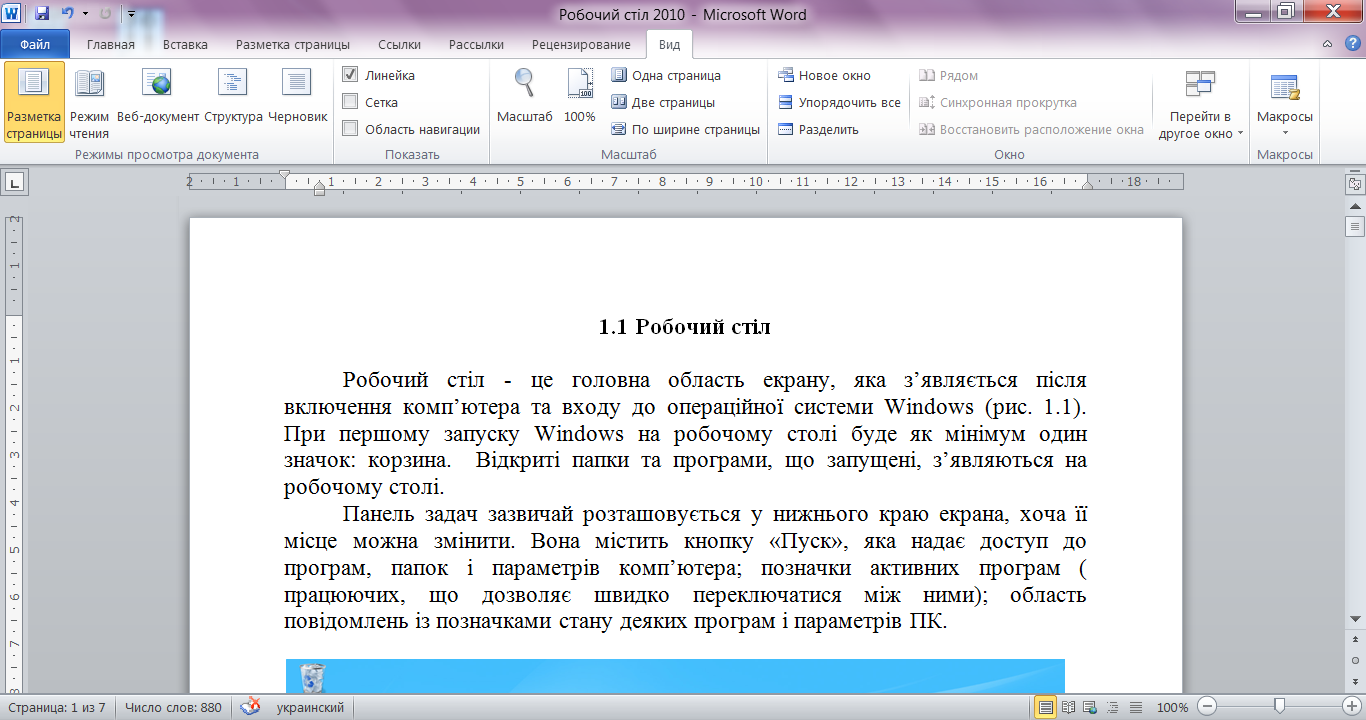Choose Две страницы zoom option
The width and height of the screenshot is (1366, 720).
[663, 102]
